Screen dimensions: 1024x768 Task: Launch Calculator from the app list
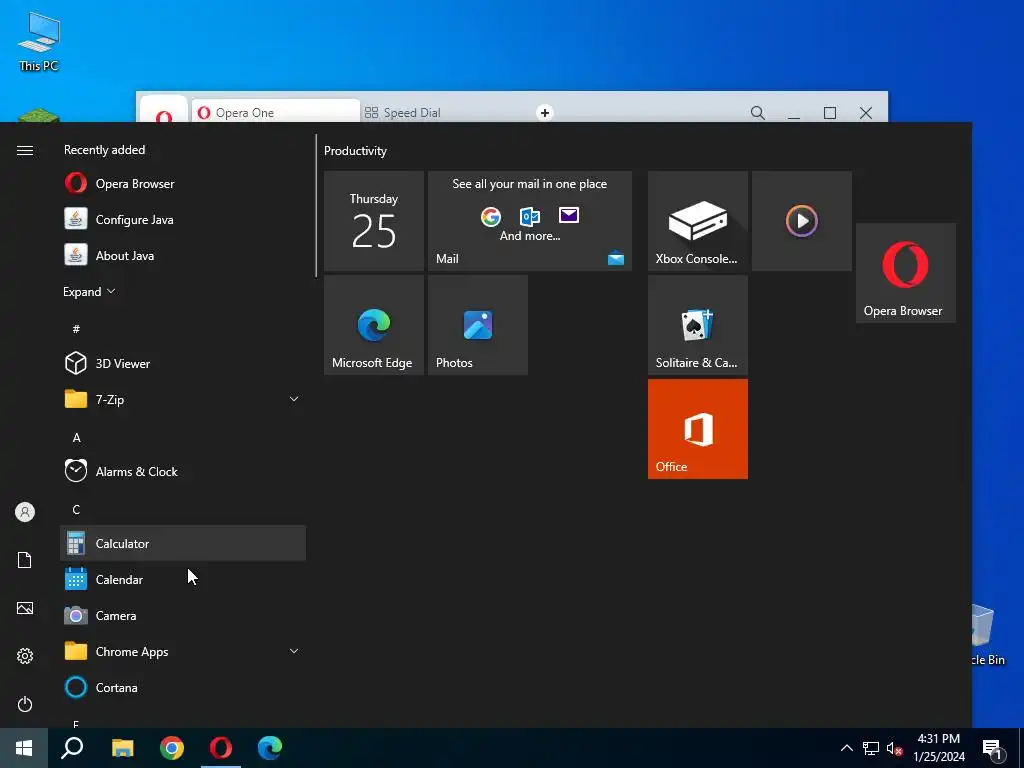183,543
